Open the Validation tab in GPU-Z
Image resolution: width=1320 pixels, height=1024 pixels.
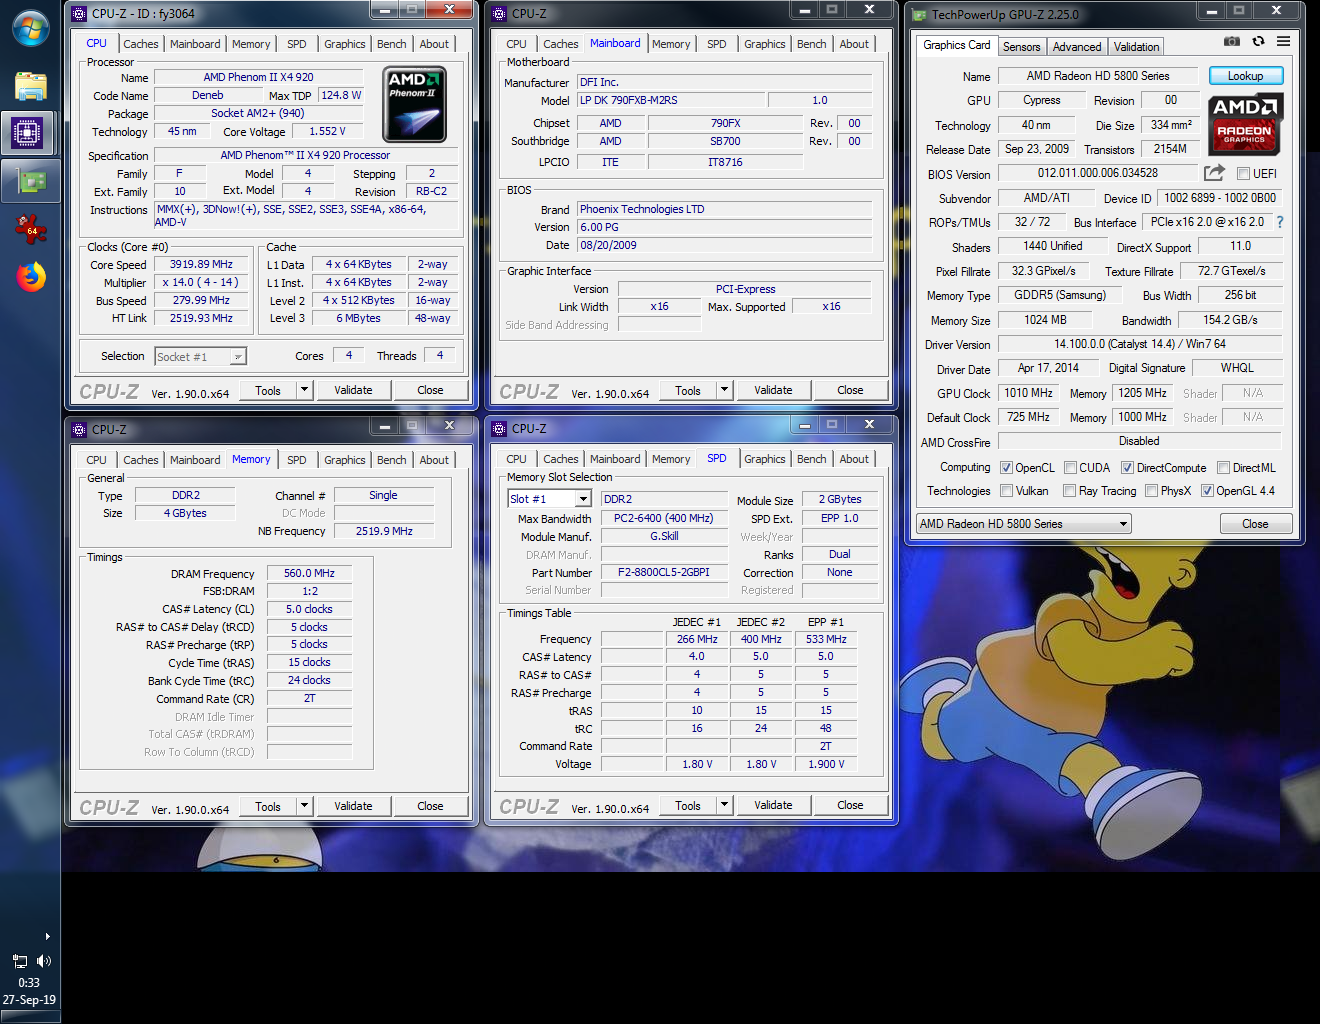click(1136, 46)
